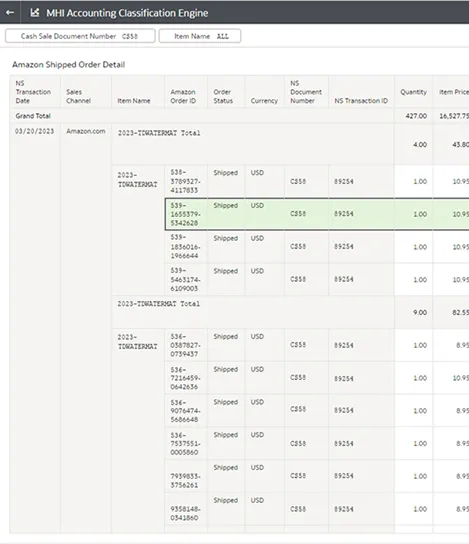Click order ID 538-3789327-4117833

tap(185, 181)
